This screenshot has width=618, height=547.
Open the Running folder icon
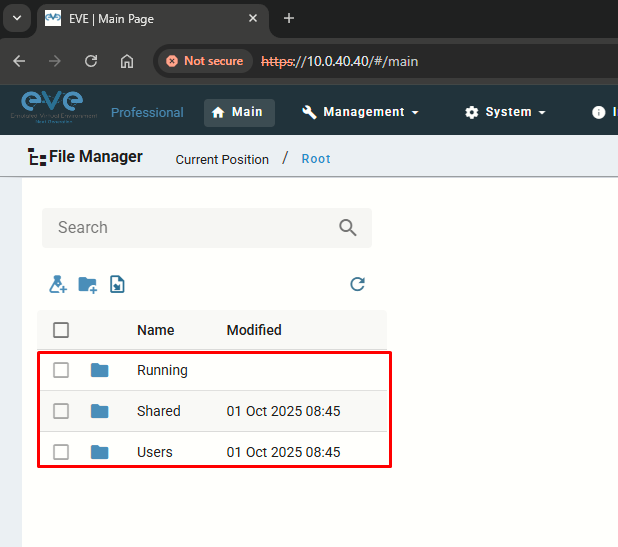pos(99,370)
